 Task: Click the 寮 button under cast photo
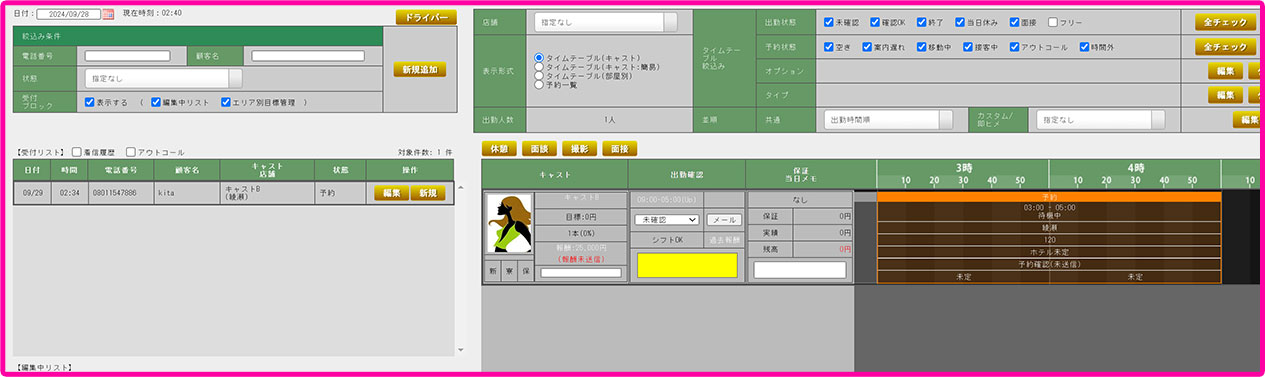click(509, 270)
